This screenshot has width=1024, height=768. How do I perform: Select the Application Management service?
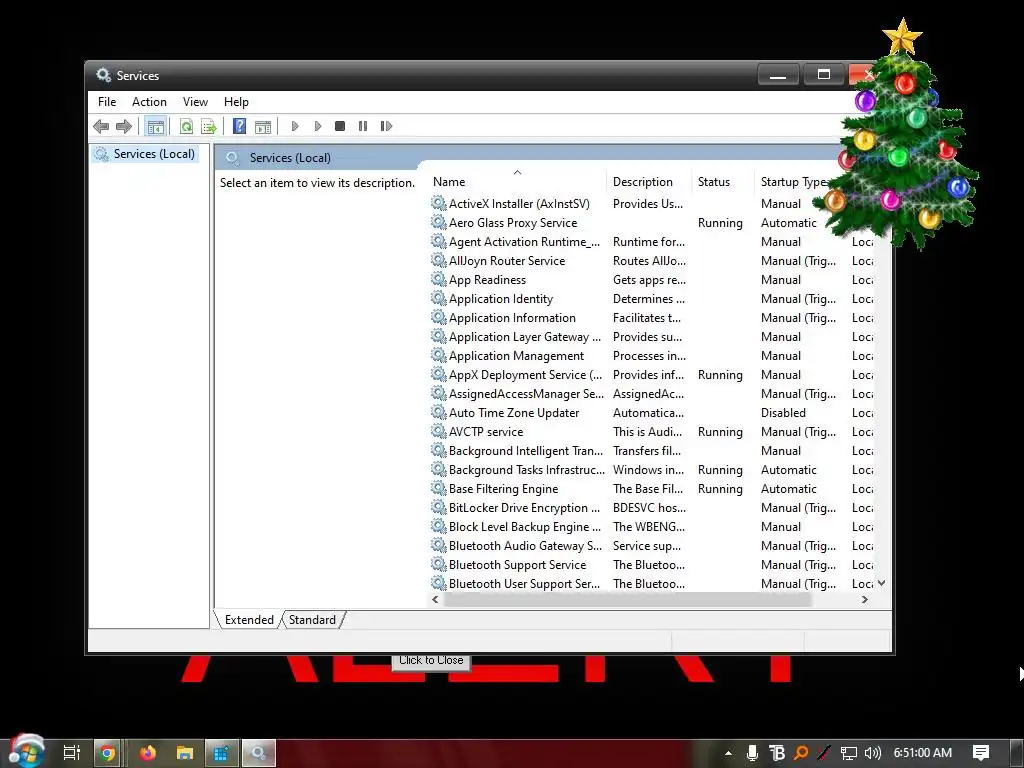[x=652, y=356]
